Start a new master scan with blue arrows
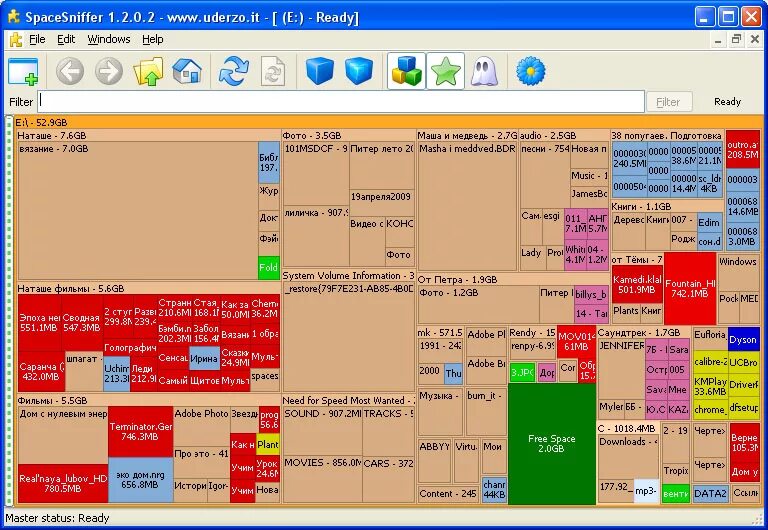 point(234,72)
